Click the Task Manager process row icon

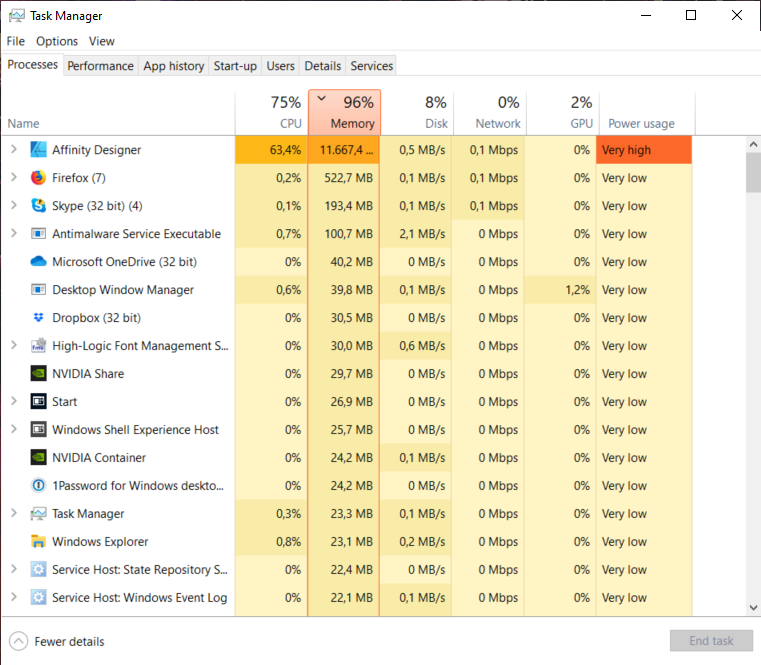coord(38,514)
